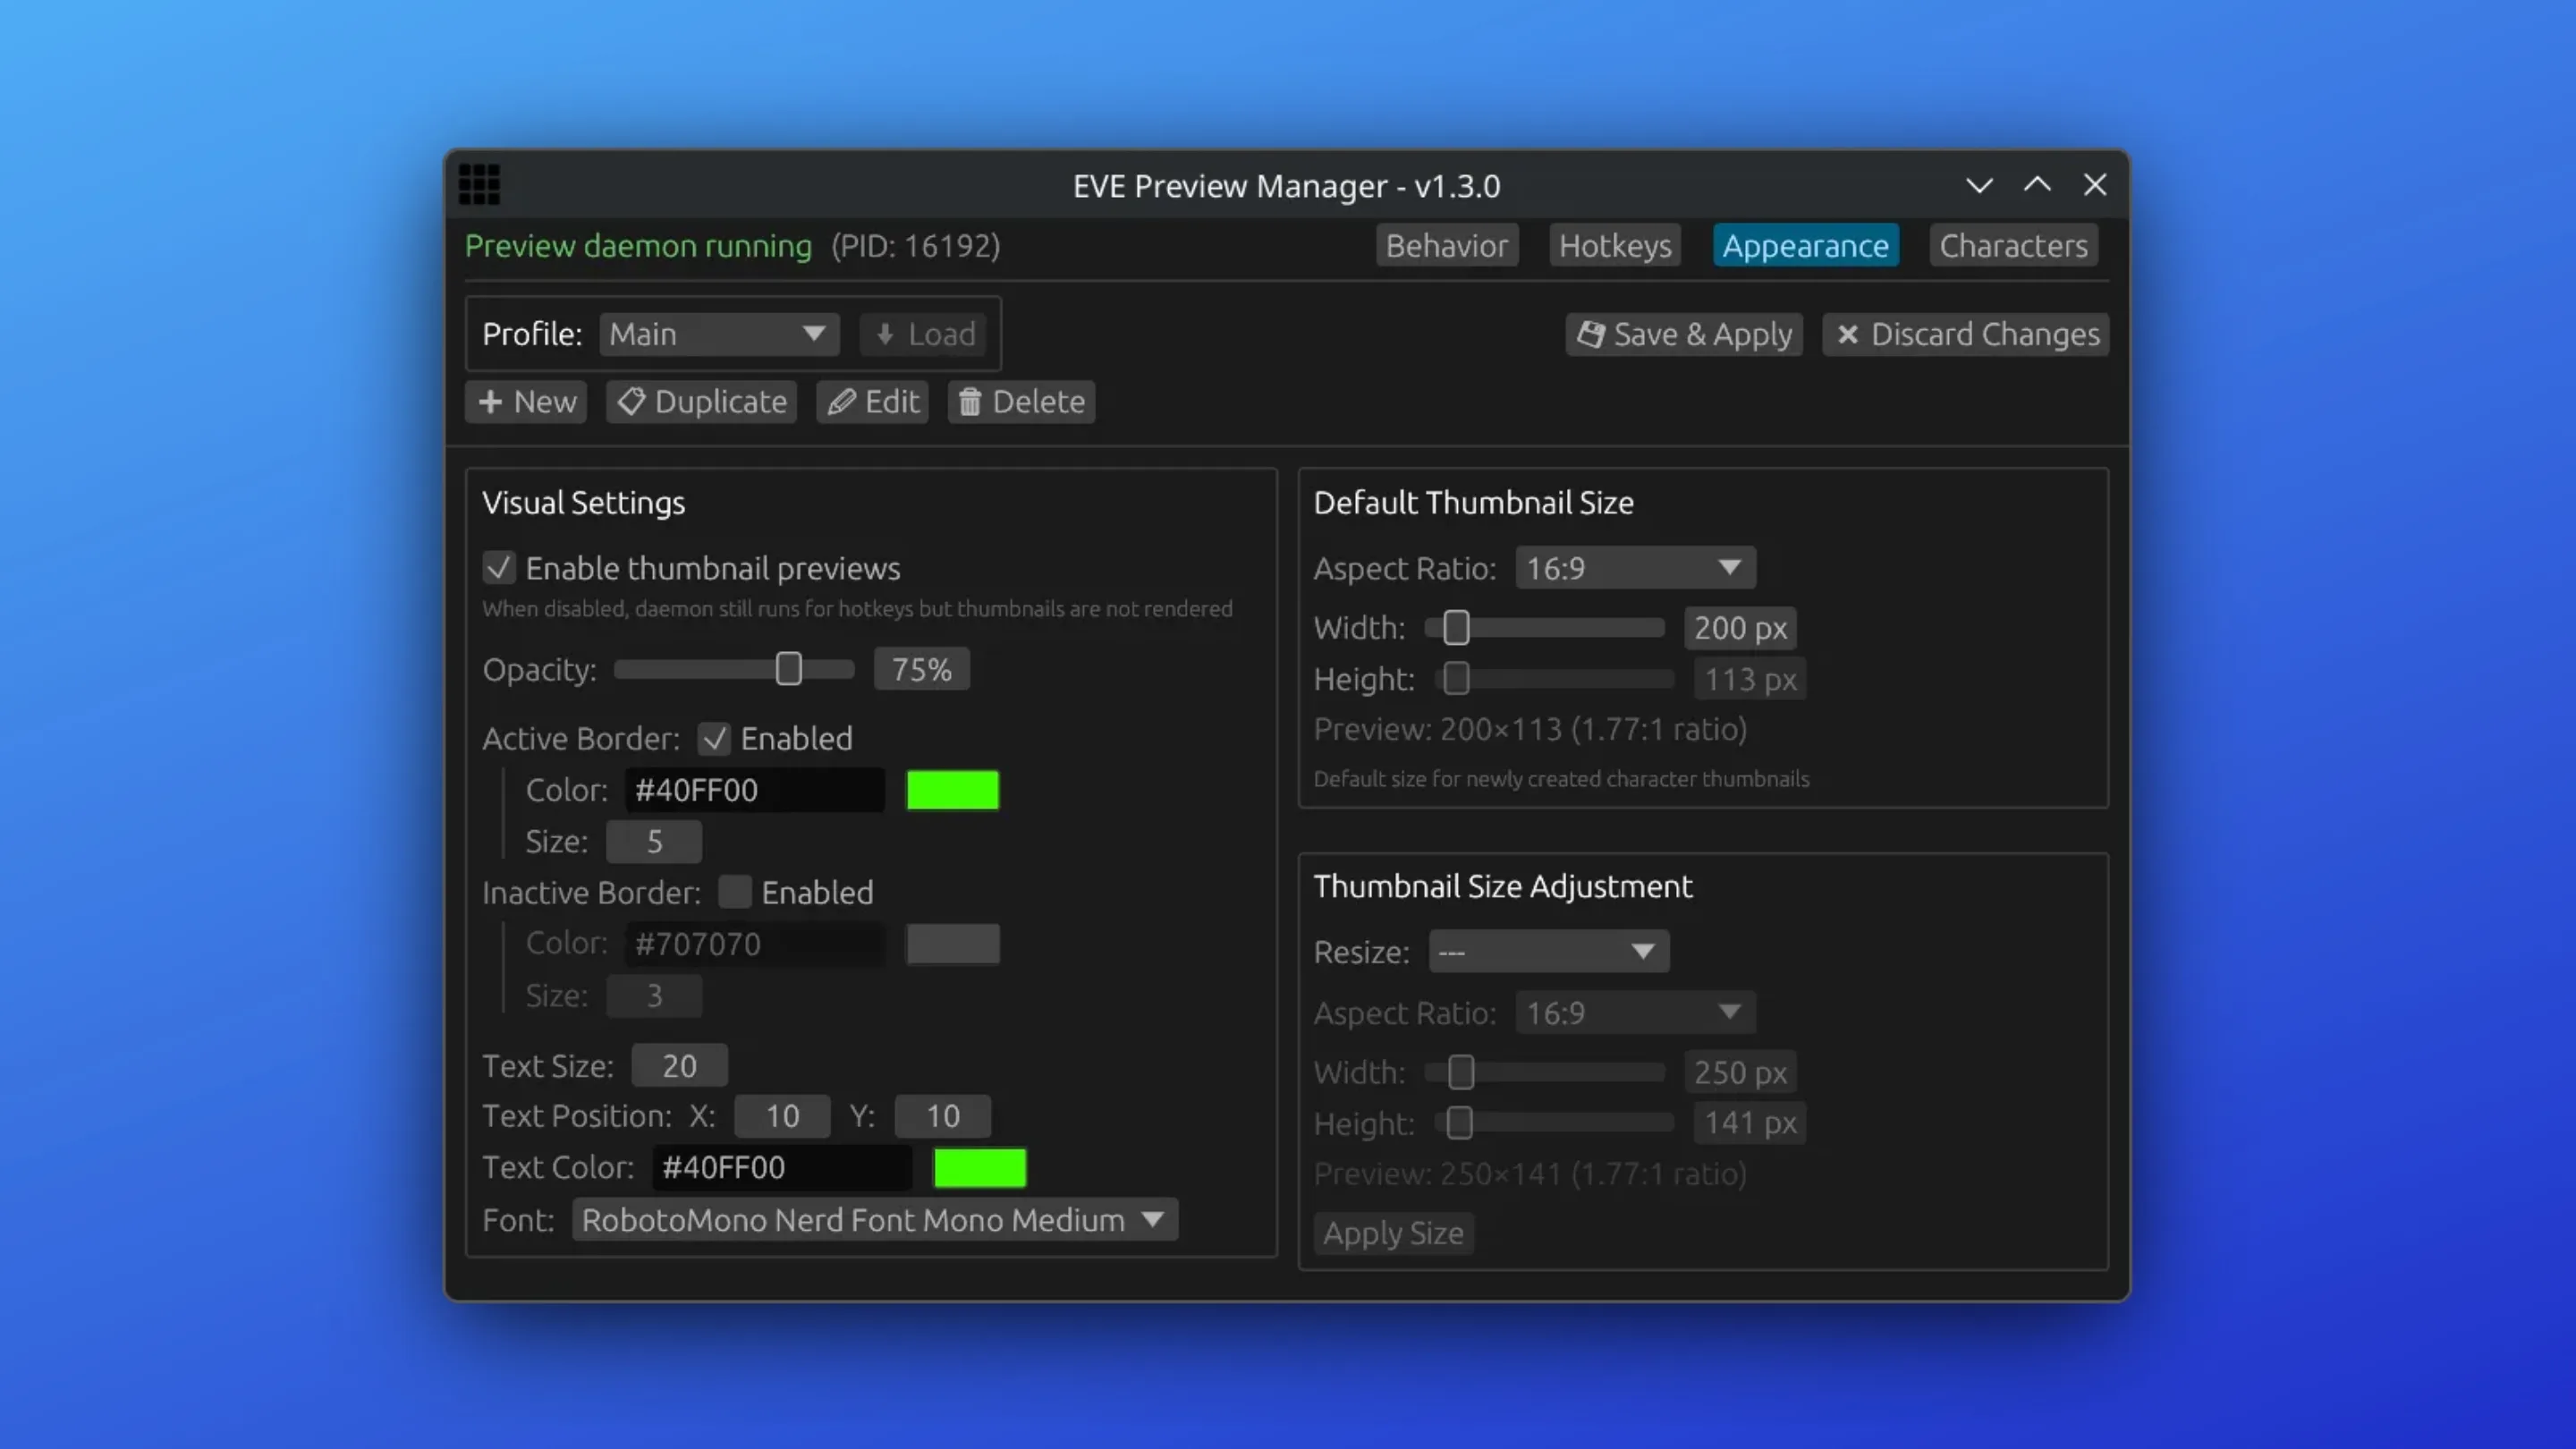Click the New profile plus icon
Image resolution: width=2576 pixels, height=1449 pixels.
tap(493, 401)
